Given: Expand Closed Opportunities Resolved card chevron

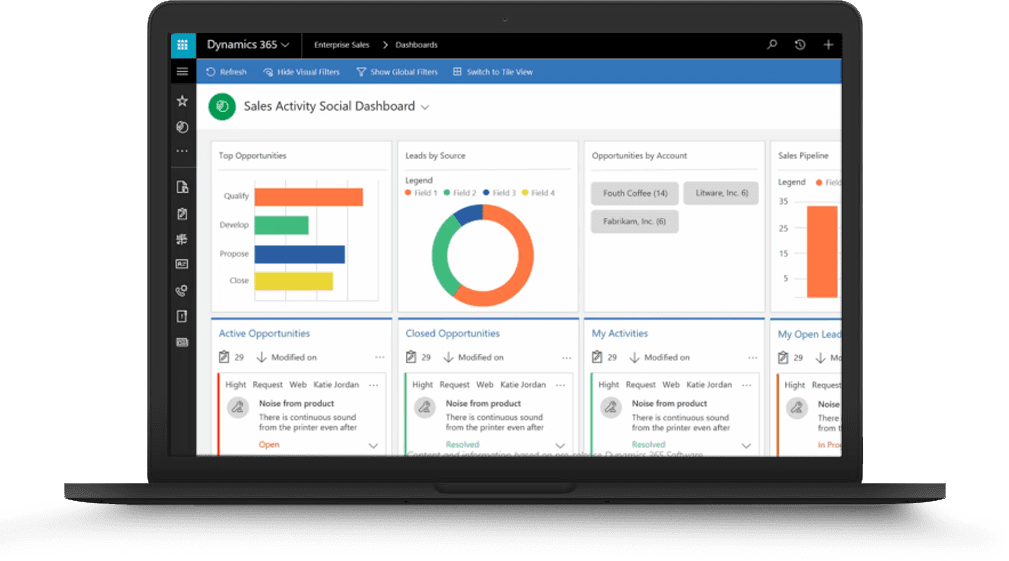Looking at the screenshot, I should coord(560,445).
